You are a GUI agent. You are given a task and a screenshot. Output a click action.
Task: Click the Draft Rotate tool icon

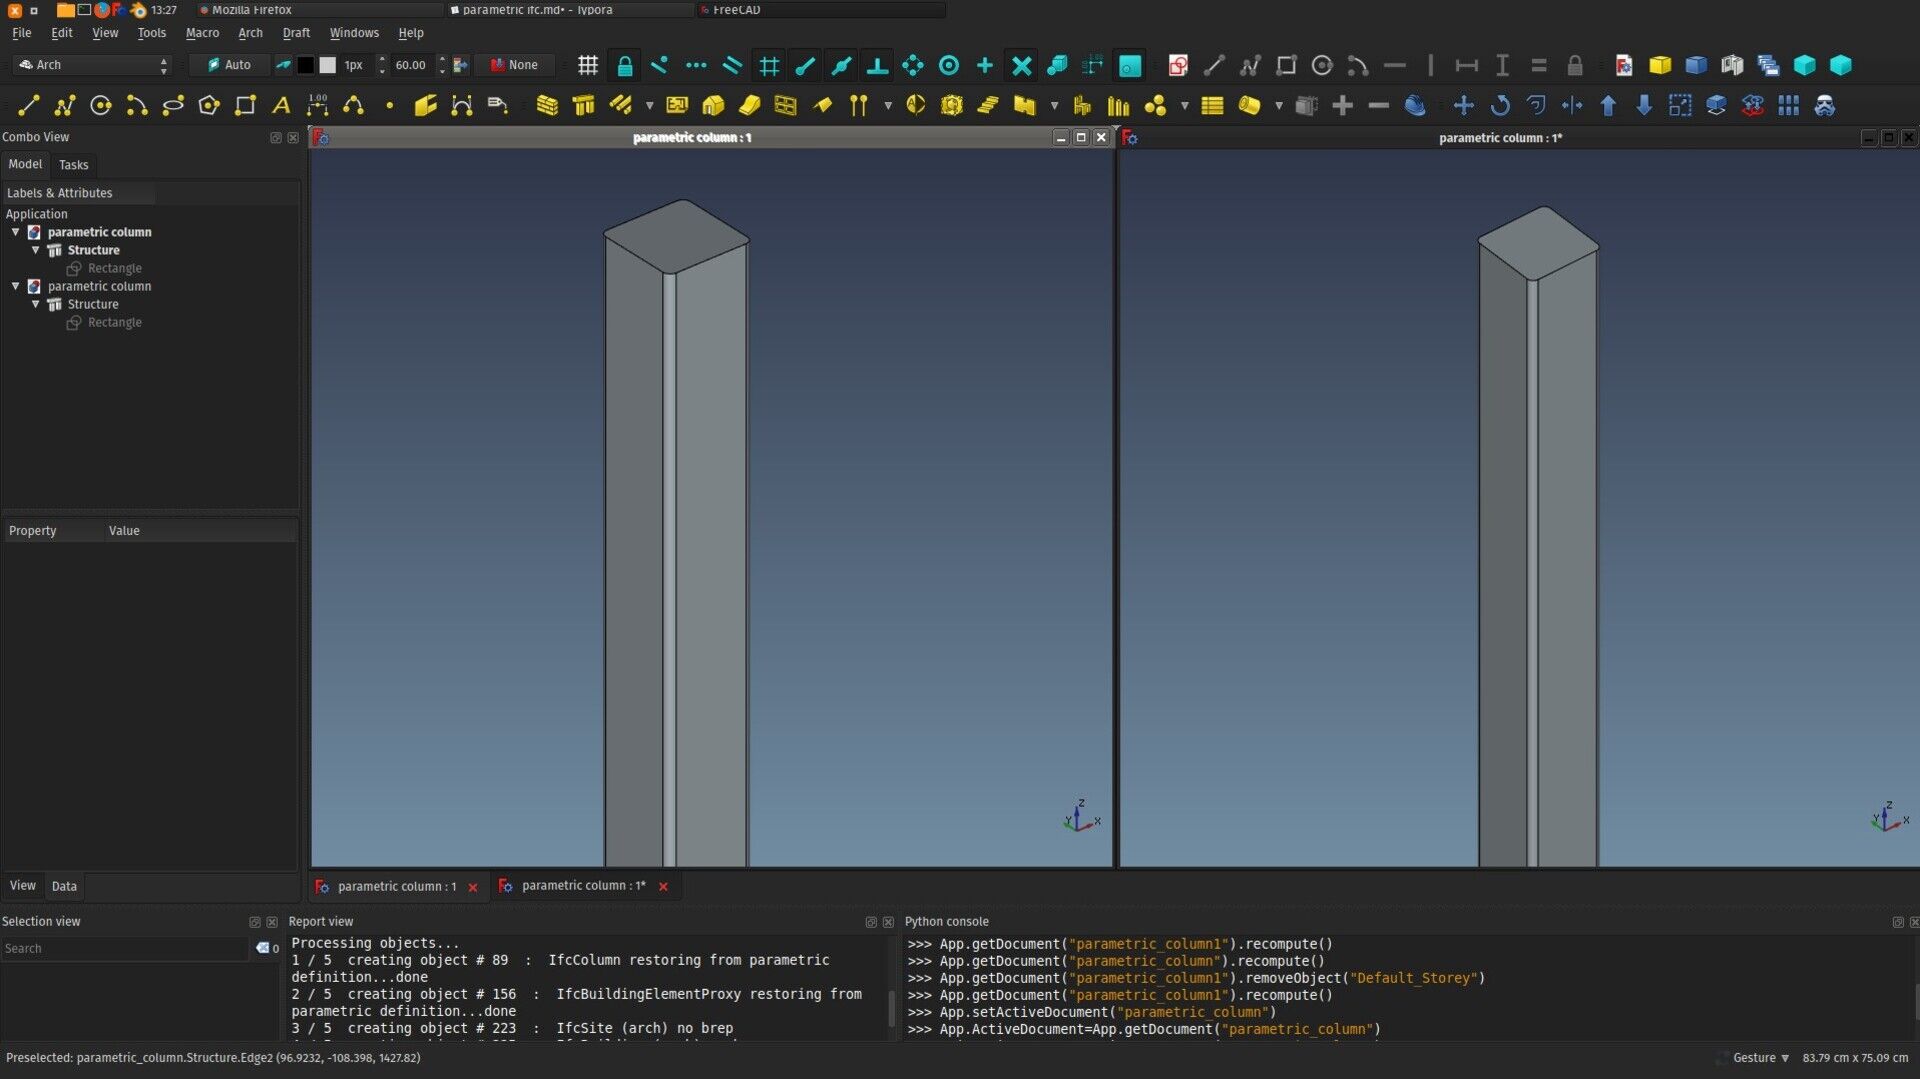click(x=1500, y=106)
